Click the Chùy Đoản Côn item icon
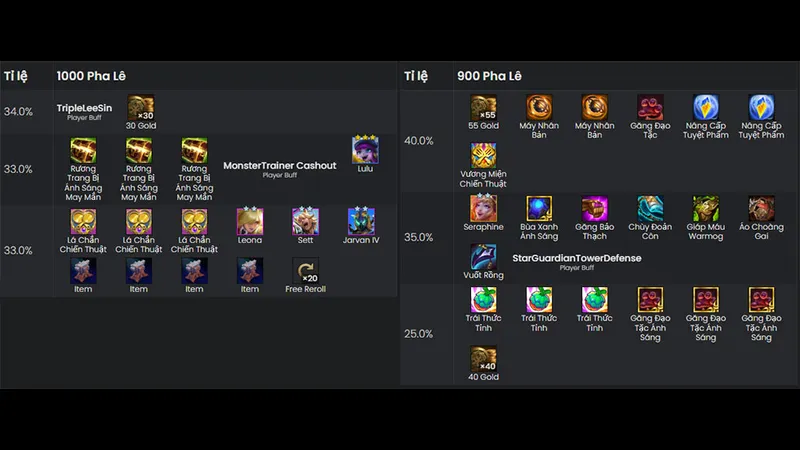 (650, 209)
